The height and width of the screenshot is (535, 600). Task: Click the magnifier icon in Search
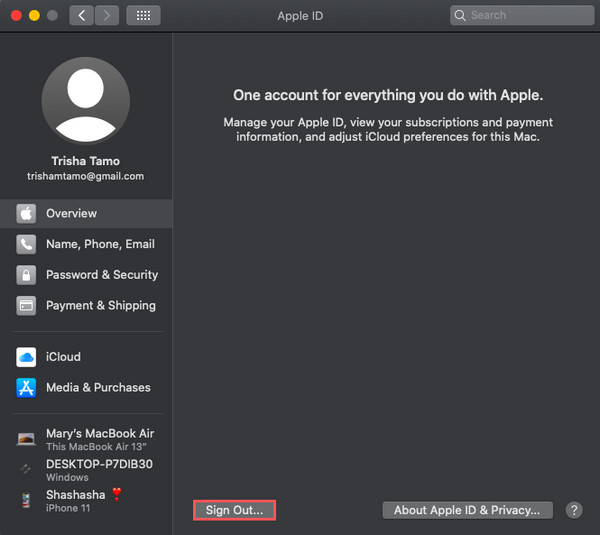tap(460, 15)
